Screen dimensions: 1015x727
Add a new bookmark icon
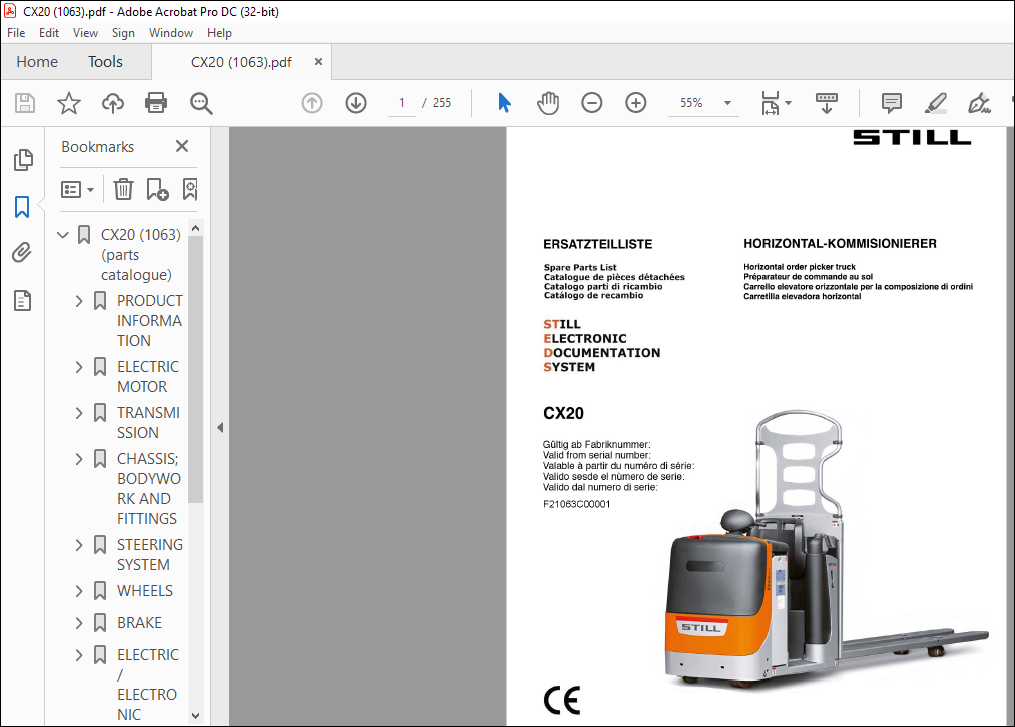pos(157,189)
